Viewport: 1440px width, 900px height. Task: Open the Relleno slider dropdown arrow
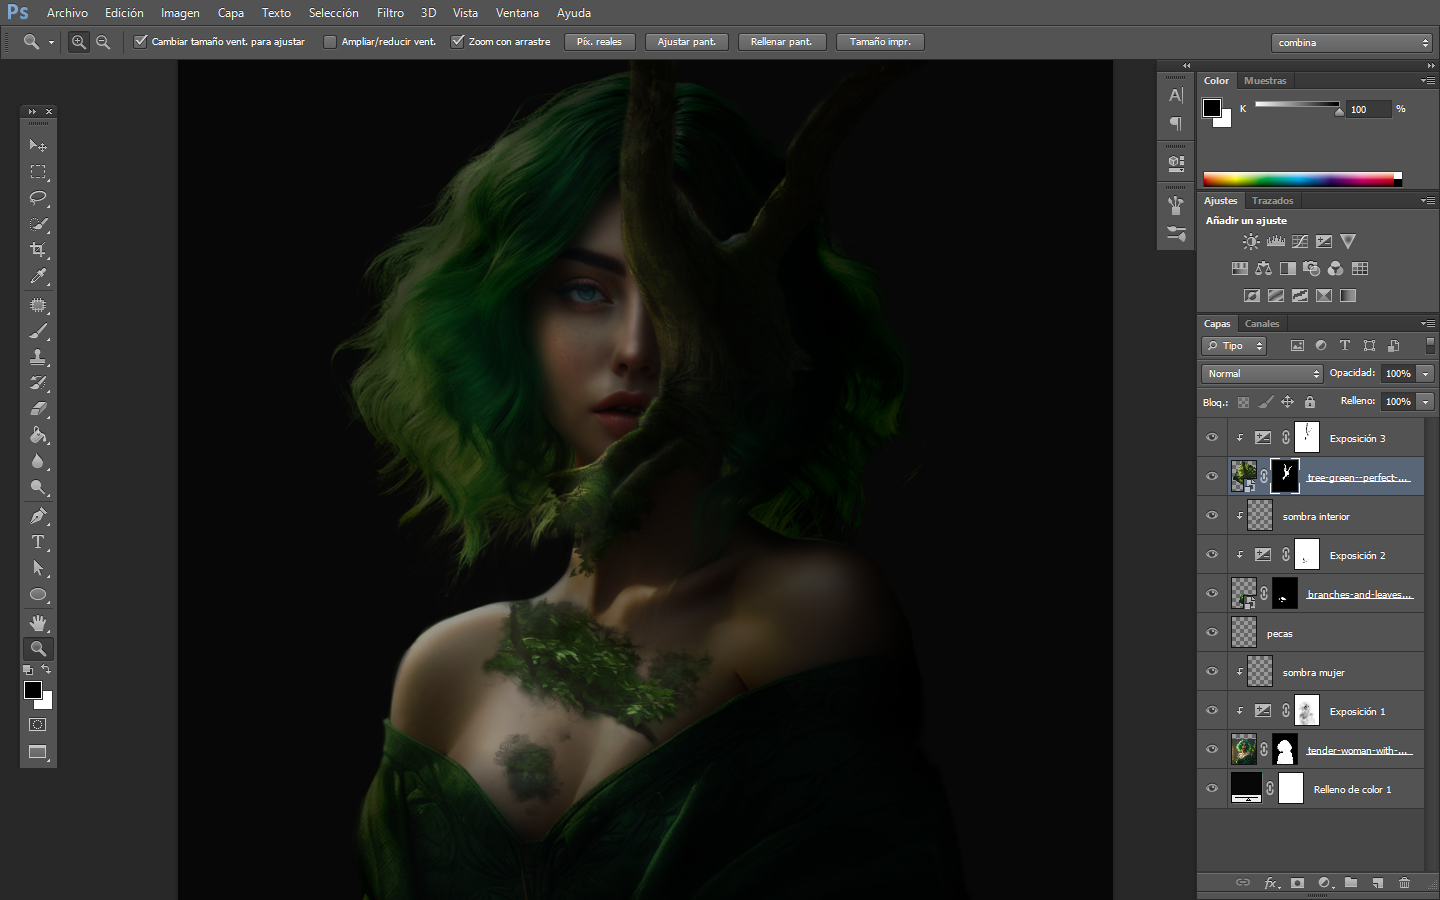point(1425,401)
